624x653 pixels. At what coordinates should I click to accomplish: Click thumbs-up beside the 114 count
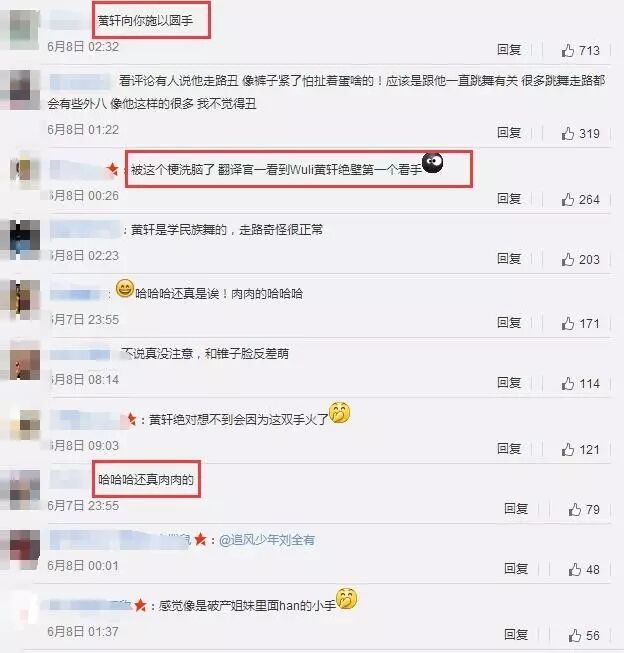click(x=568, y=383)
